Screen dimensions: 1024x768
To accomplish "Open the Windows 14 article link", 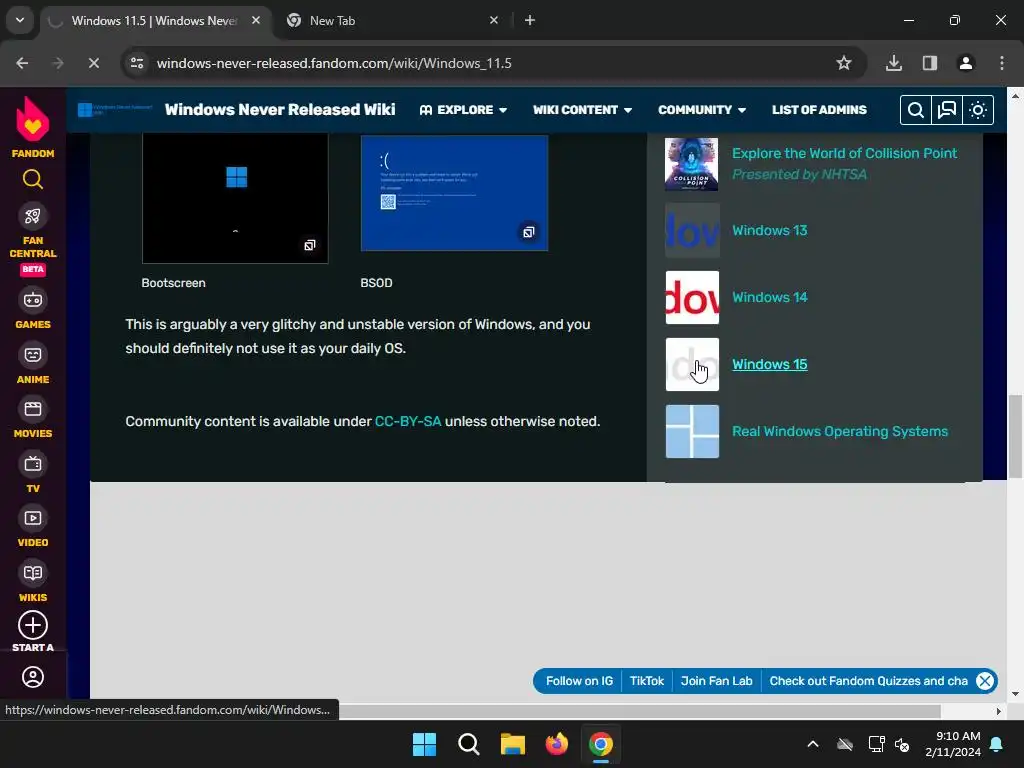I will (x=769, y=297).
